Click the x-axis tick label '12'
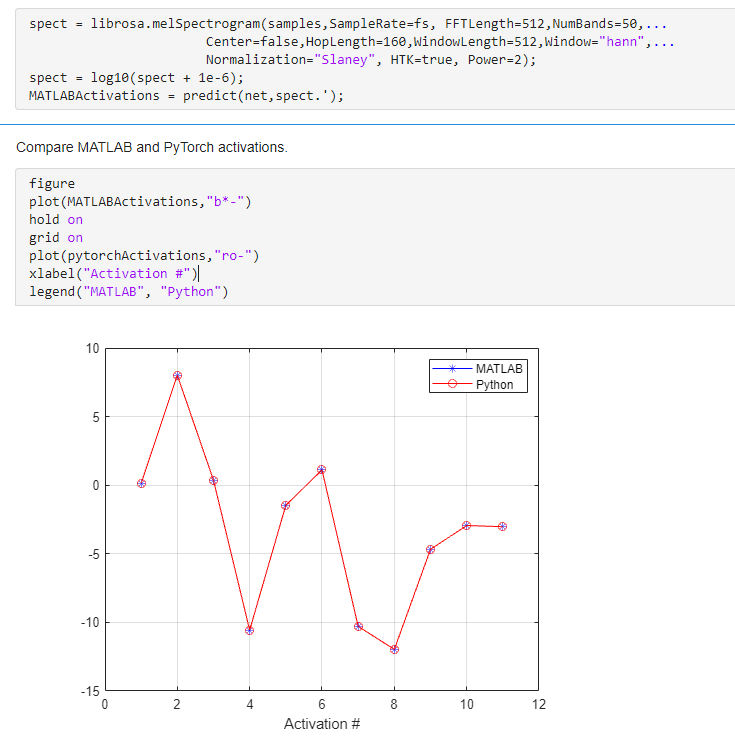The image size is (735, 738). click(x=539, y=704)
